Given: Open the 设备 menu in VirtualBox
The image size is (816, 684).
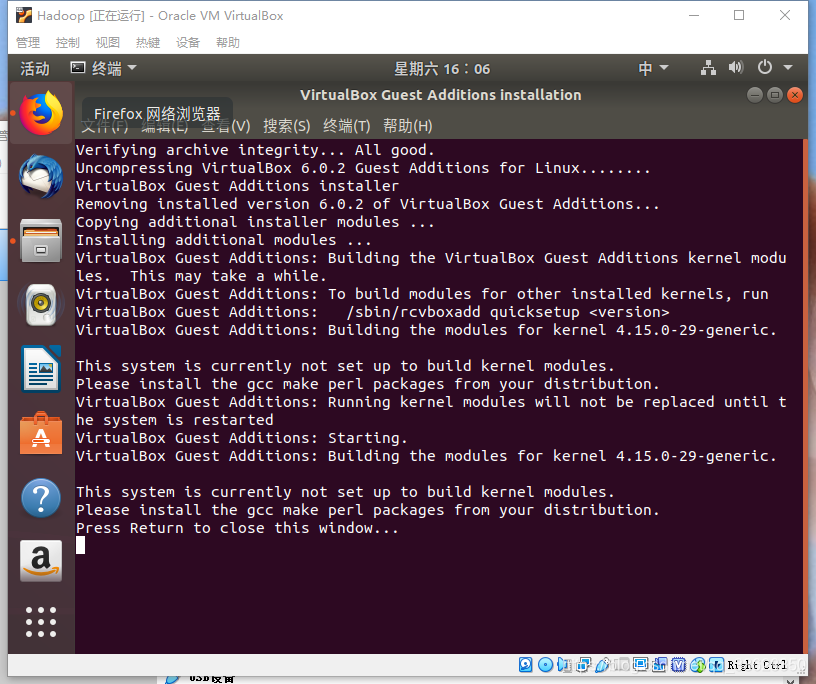Looking at the screenshot, I should coord(188,43).
